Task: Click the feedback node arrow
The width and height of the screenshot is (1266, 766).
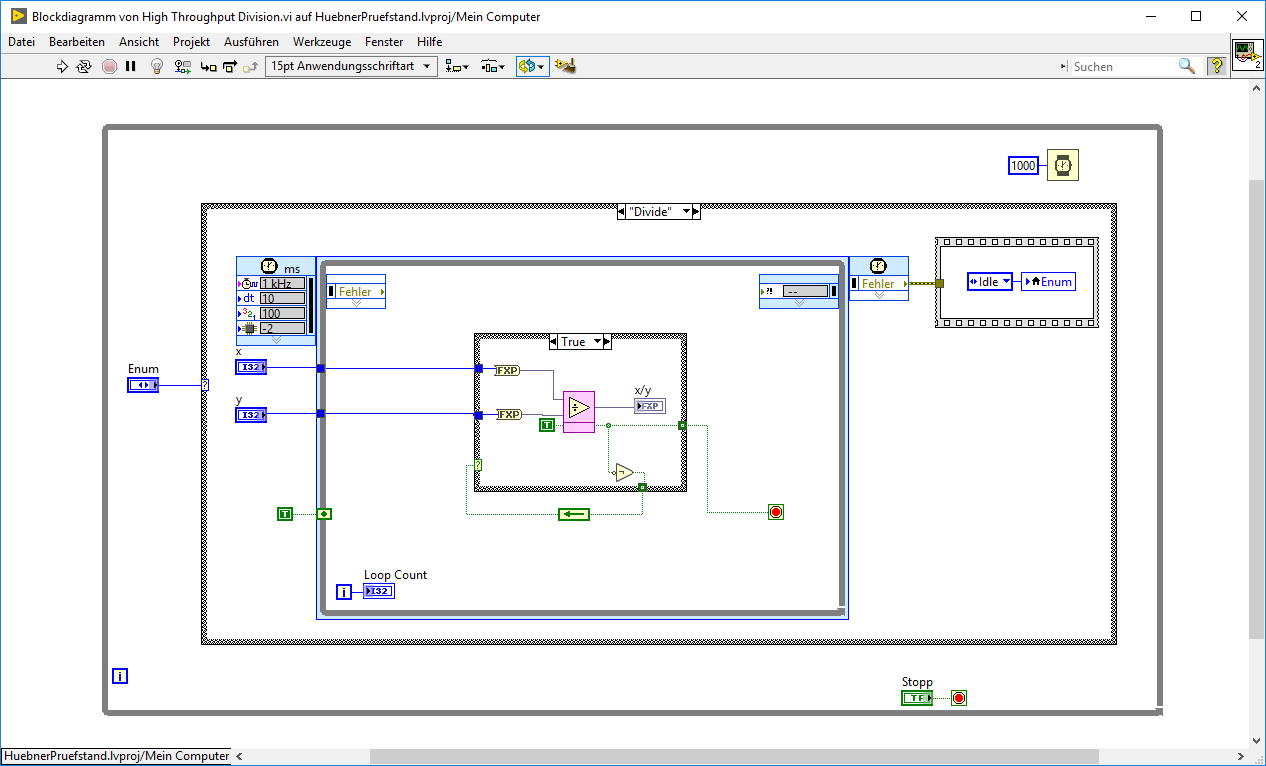Action: tap(574, 514)
